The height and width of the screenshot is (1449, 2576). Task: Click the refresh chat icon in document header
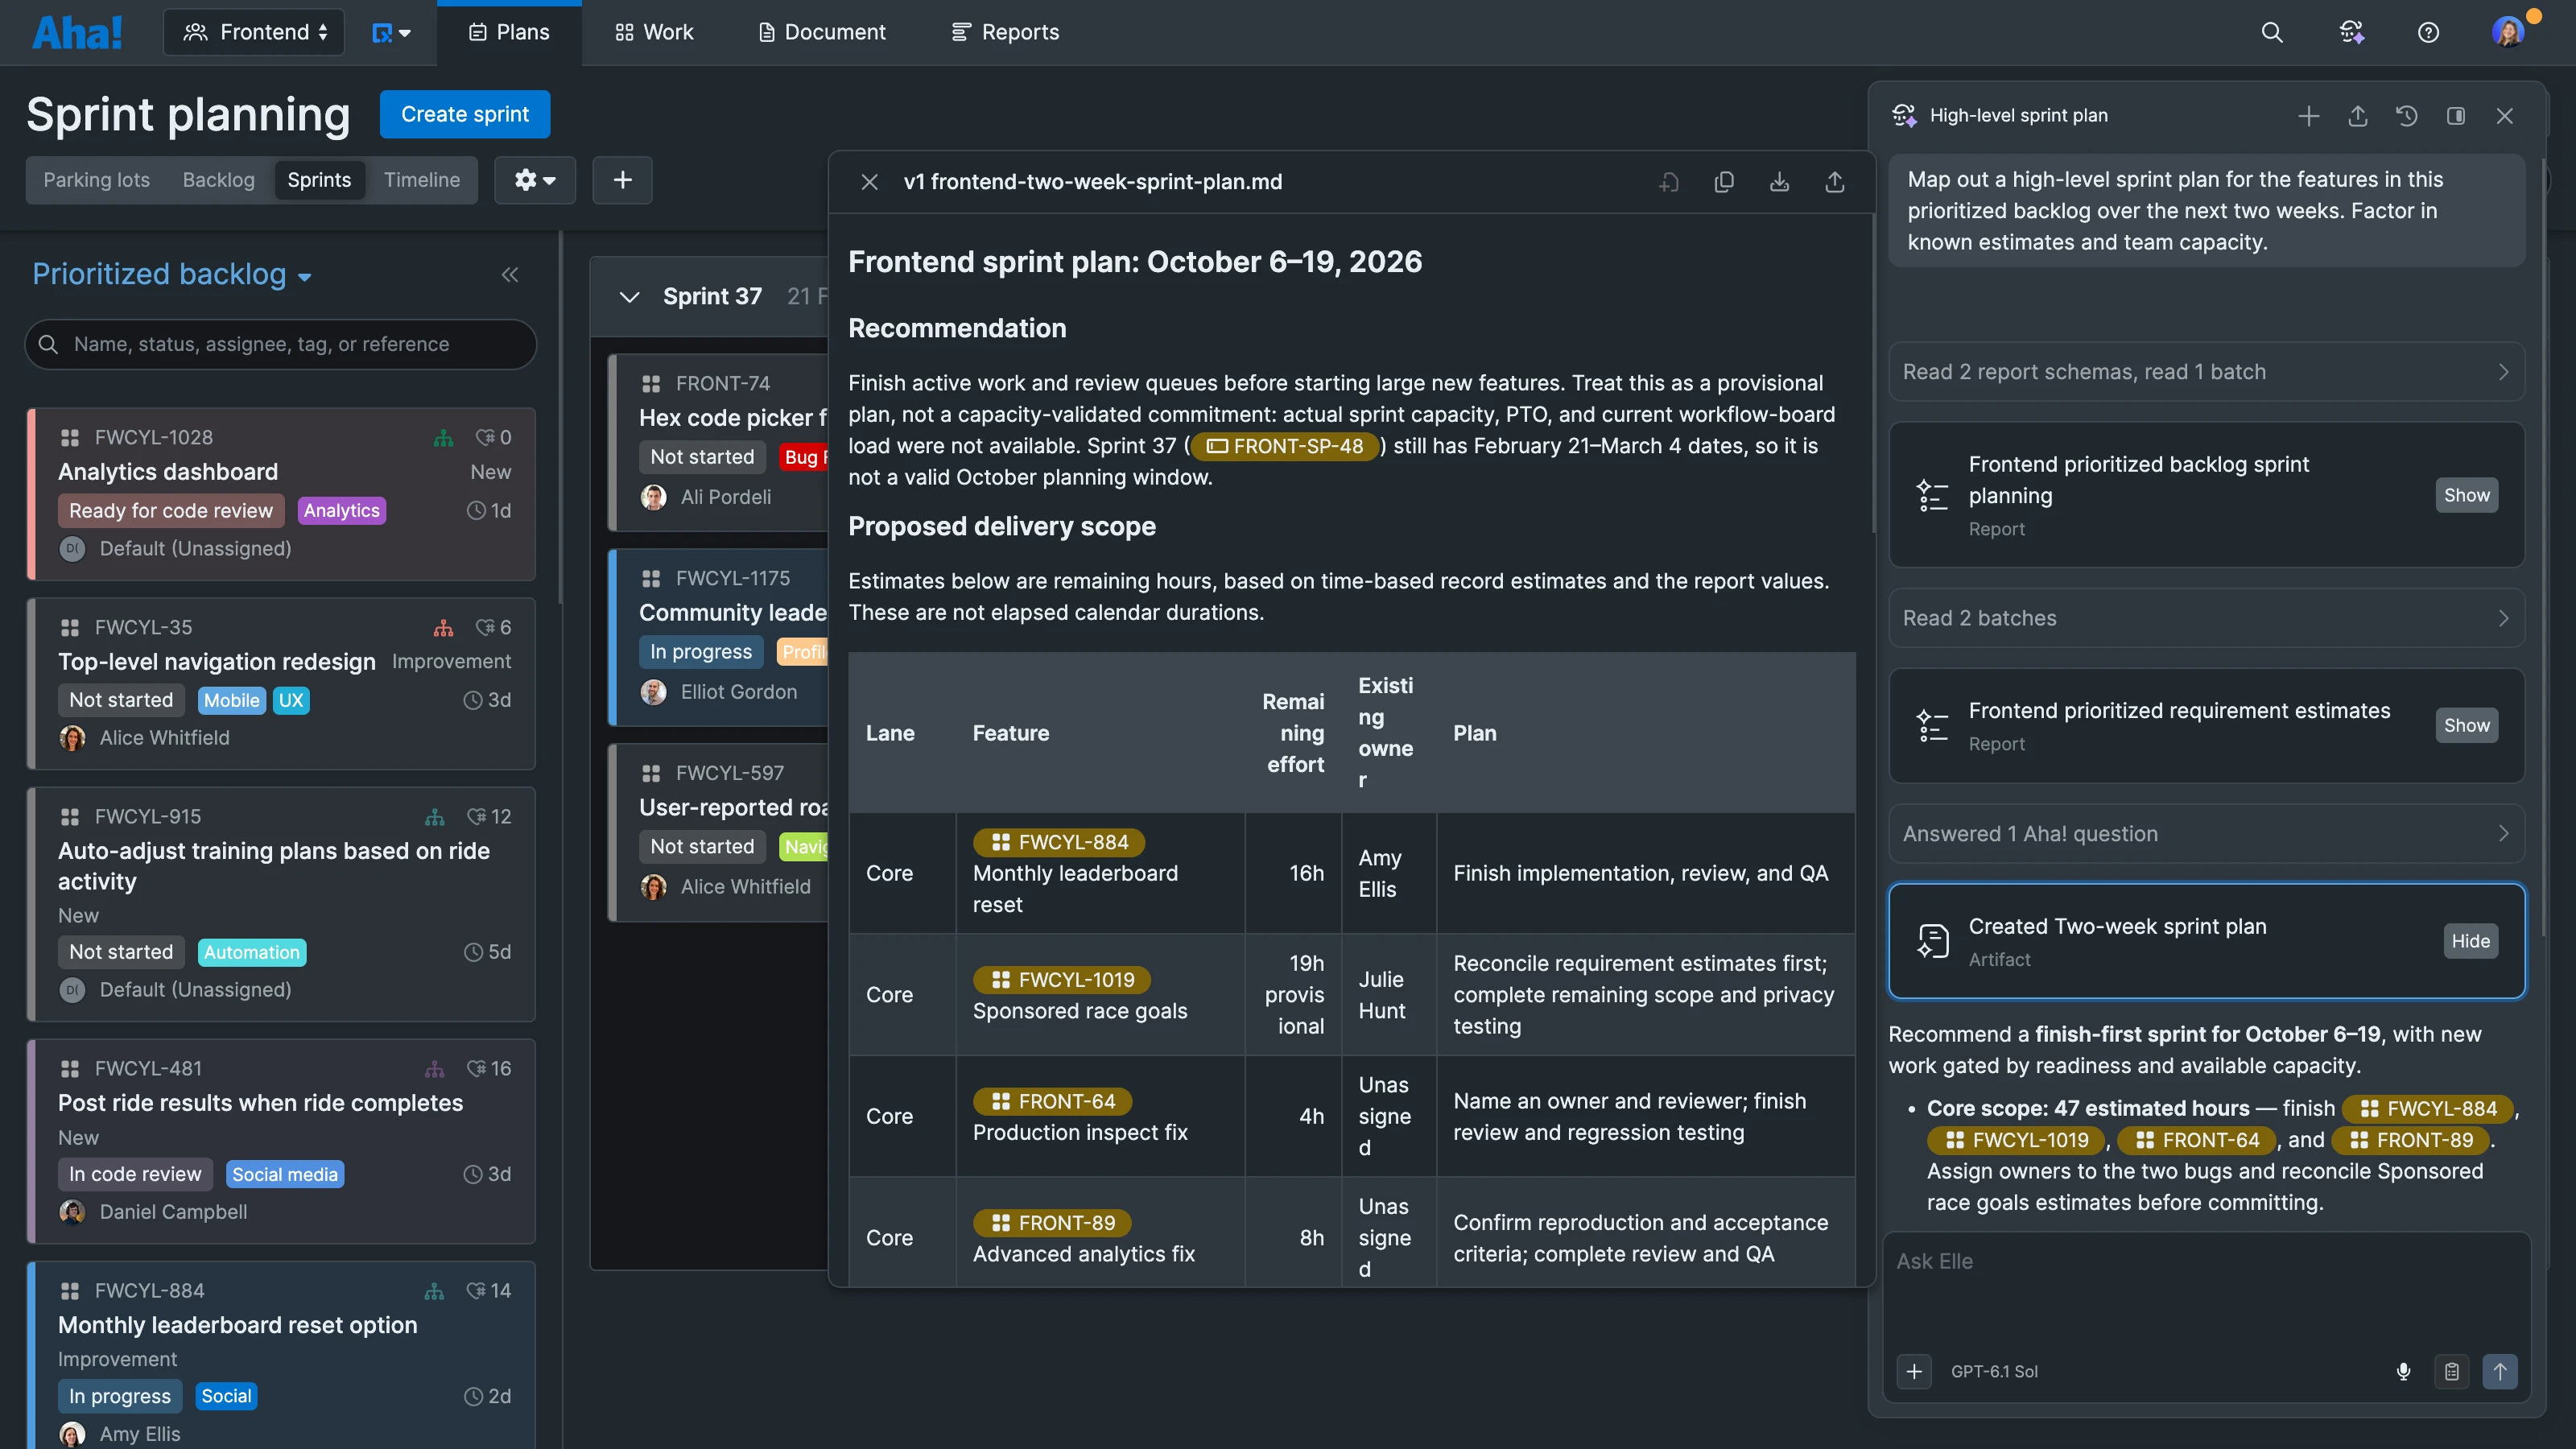1669,182
